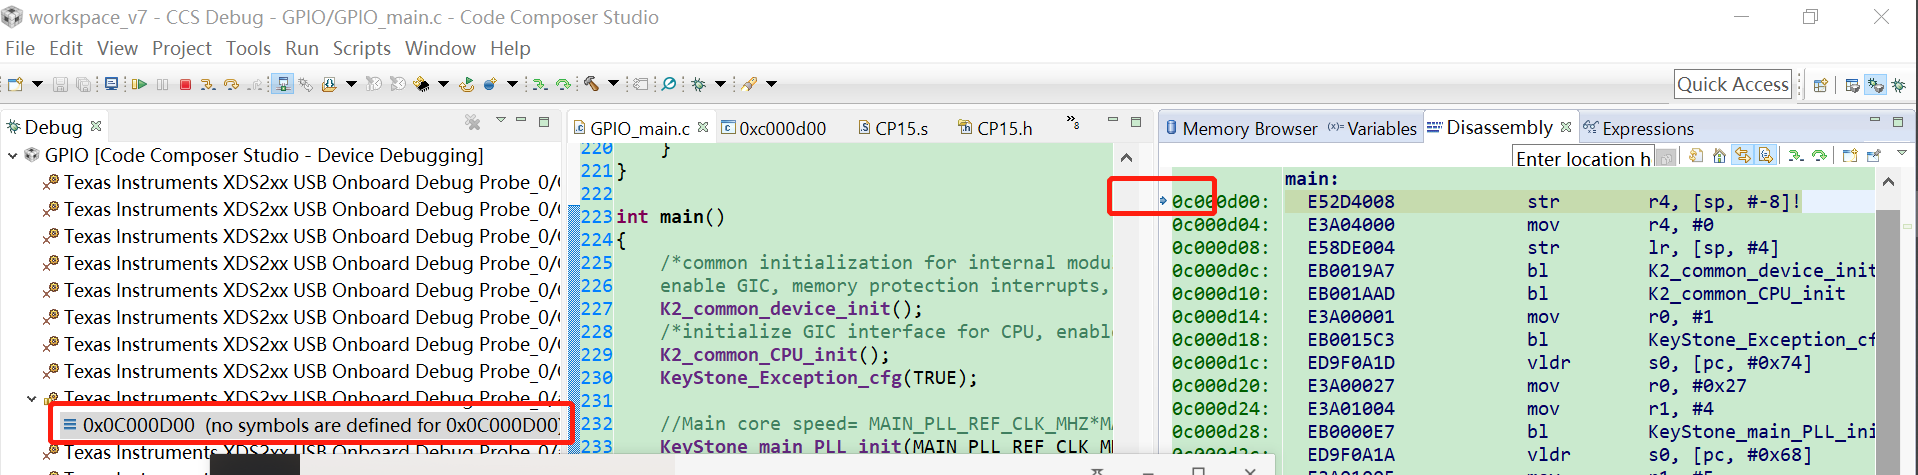Click the Suspend debug button
The width and height of the screenshot is (1918, 475).
pyautogui.click(x=162, y=84)
